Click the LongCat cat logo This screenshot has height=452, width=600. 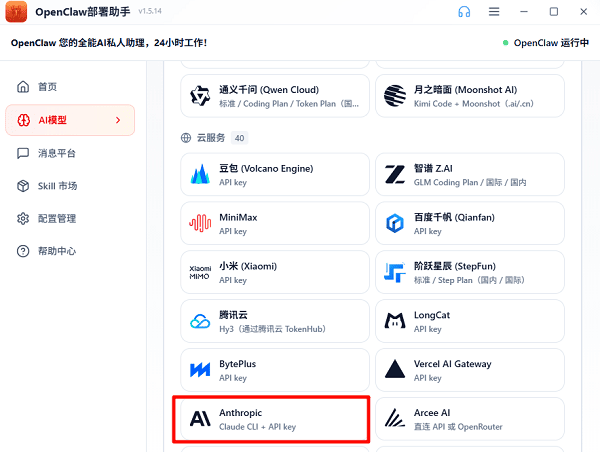click(x=395, y=321)
